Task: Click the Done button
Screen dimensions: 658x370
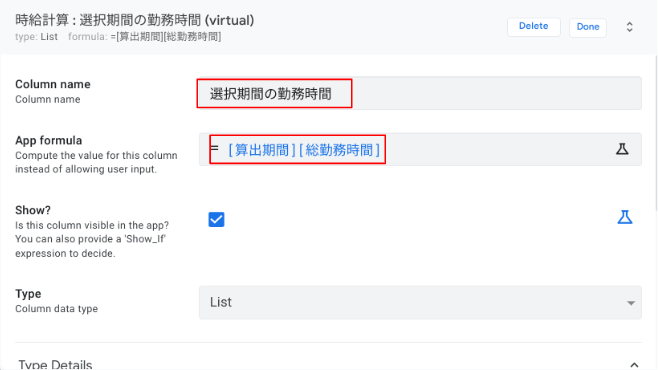Action: [x=588, y=27]
